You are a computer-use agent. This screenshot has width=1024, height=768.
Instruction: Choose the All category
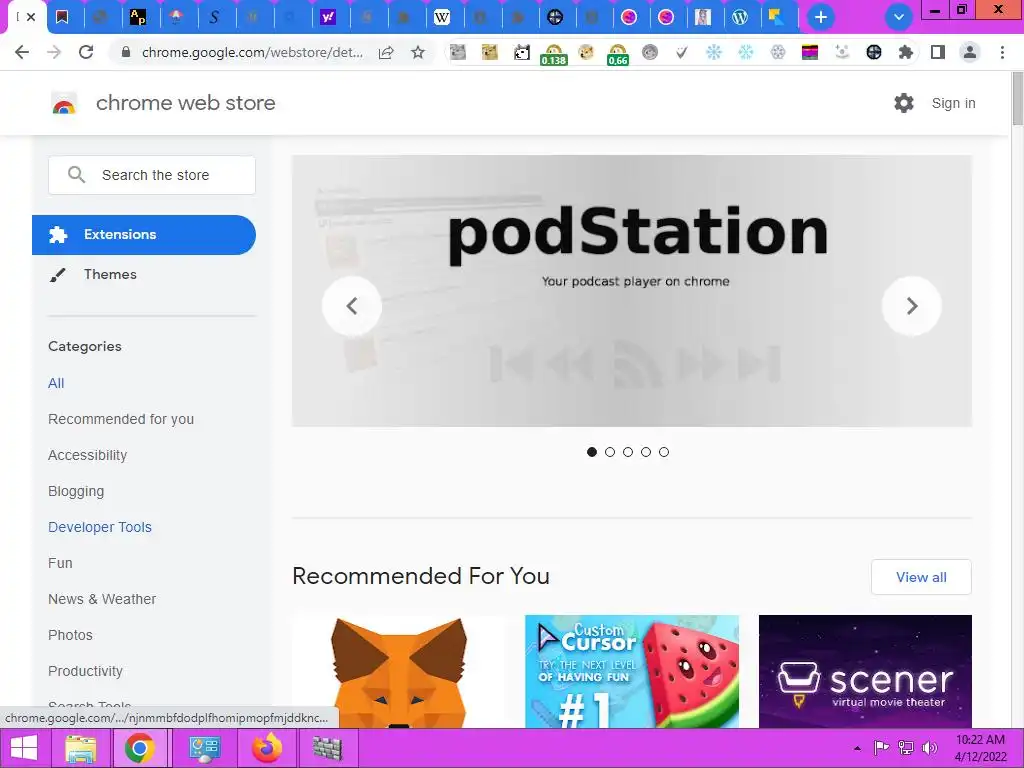(56, 383)
